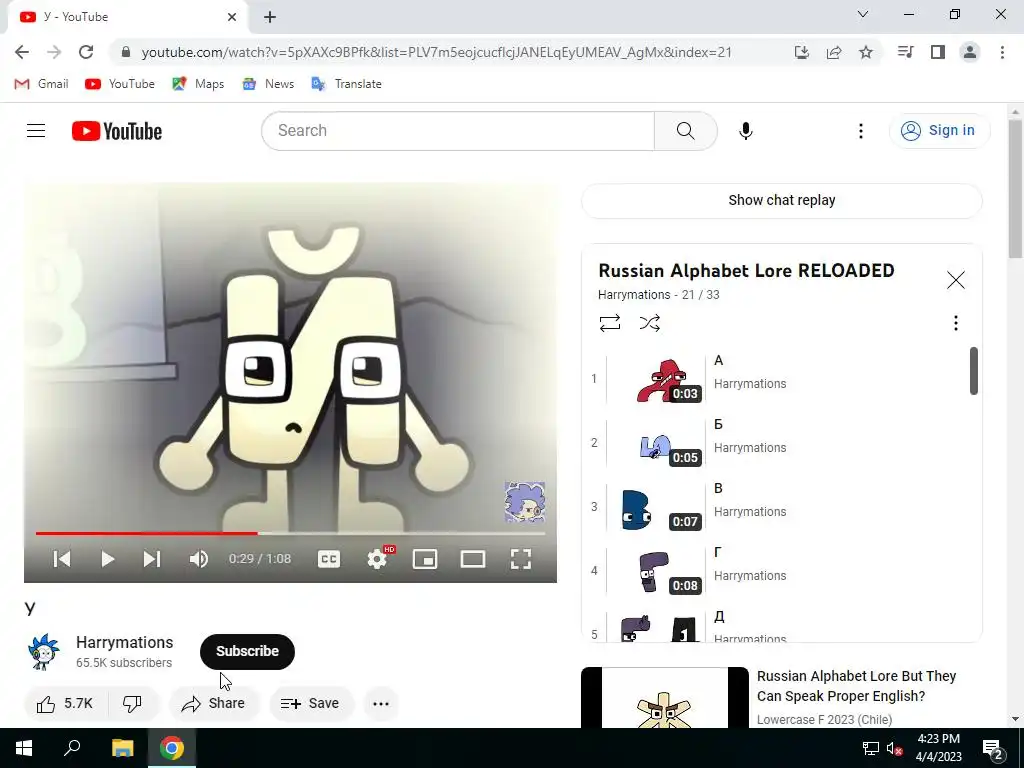
Task: Install app icon in address bar
Action: click(x=802, y=52)
